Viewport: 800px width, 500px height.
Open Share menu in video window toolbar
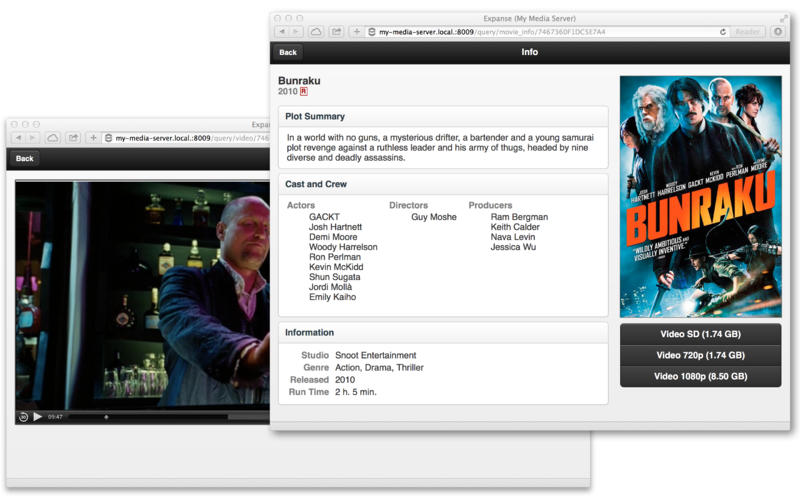pos(73,138)
